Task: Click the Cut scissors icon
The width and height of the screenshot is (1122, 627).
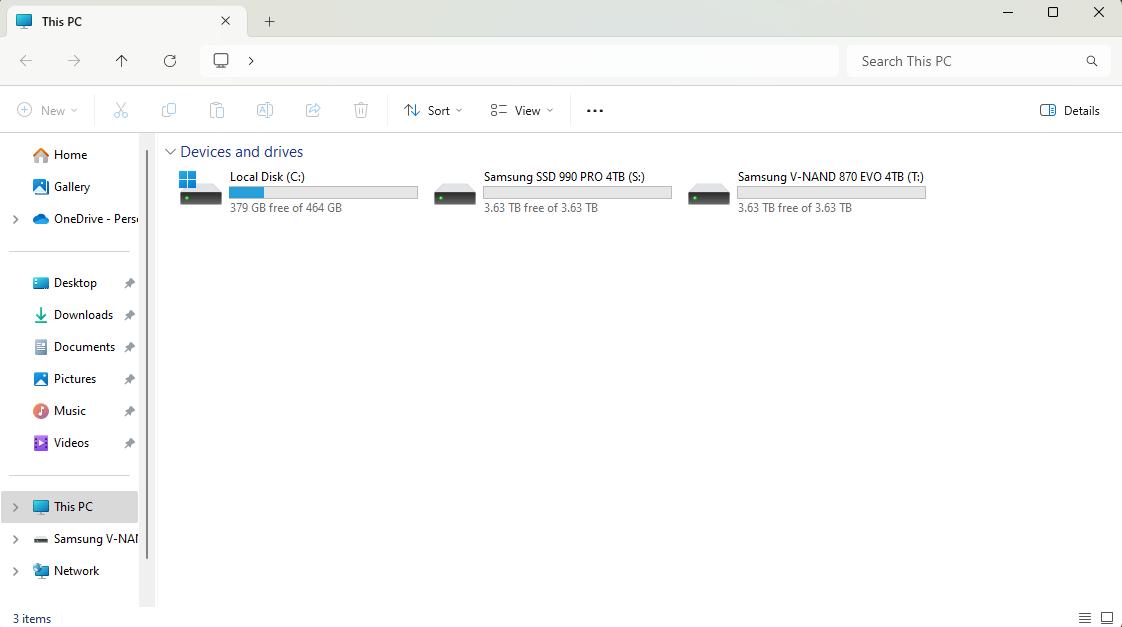Action: click(x=120, y=110)
